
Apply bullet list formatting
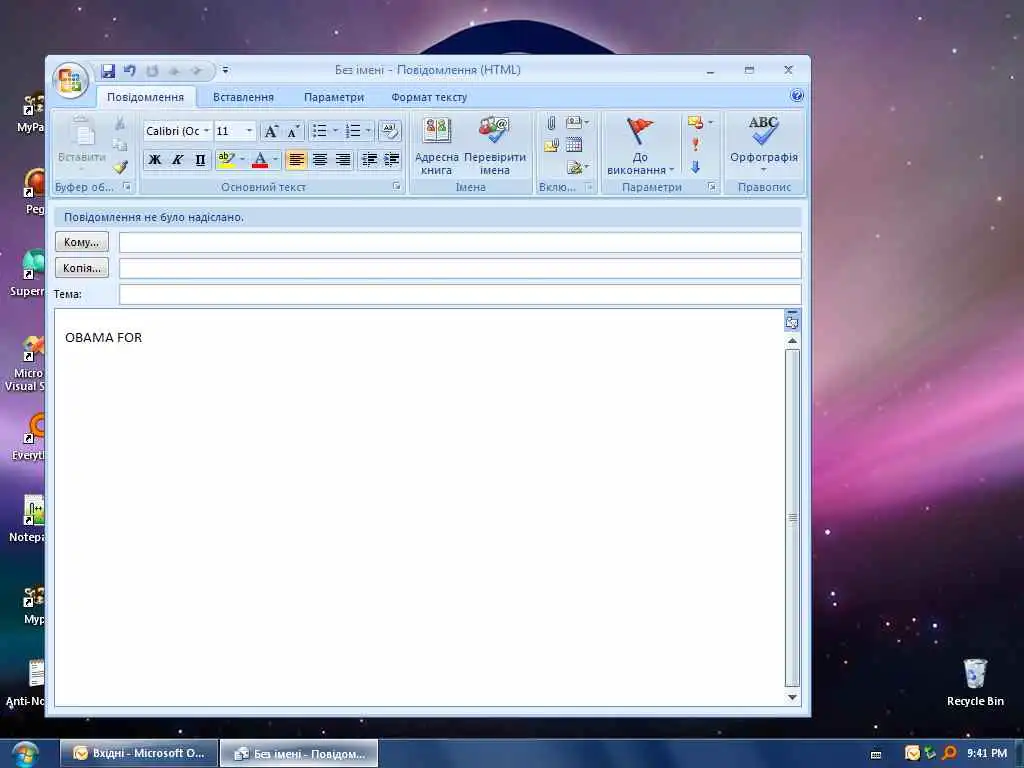click(x=319, y=131)
